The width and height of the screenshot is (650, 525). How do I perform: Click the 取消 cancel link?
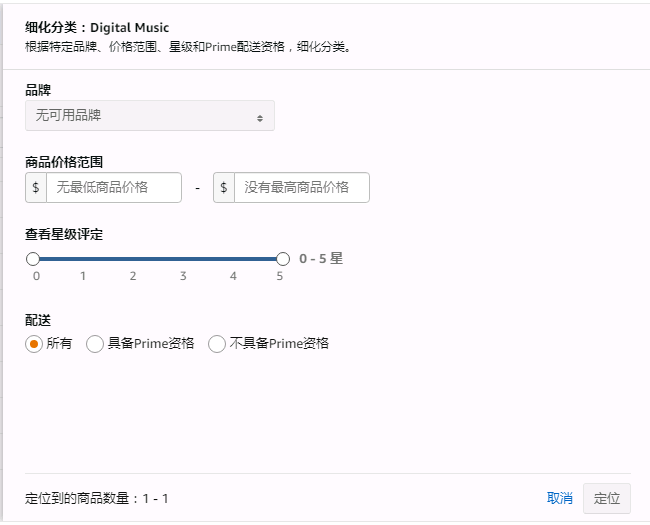560,498
